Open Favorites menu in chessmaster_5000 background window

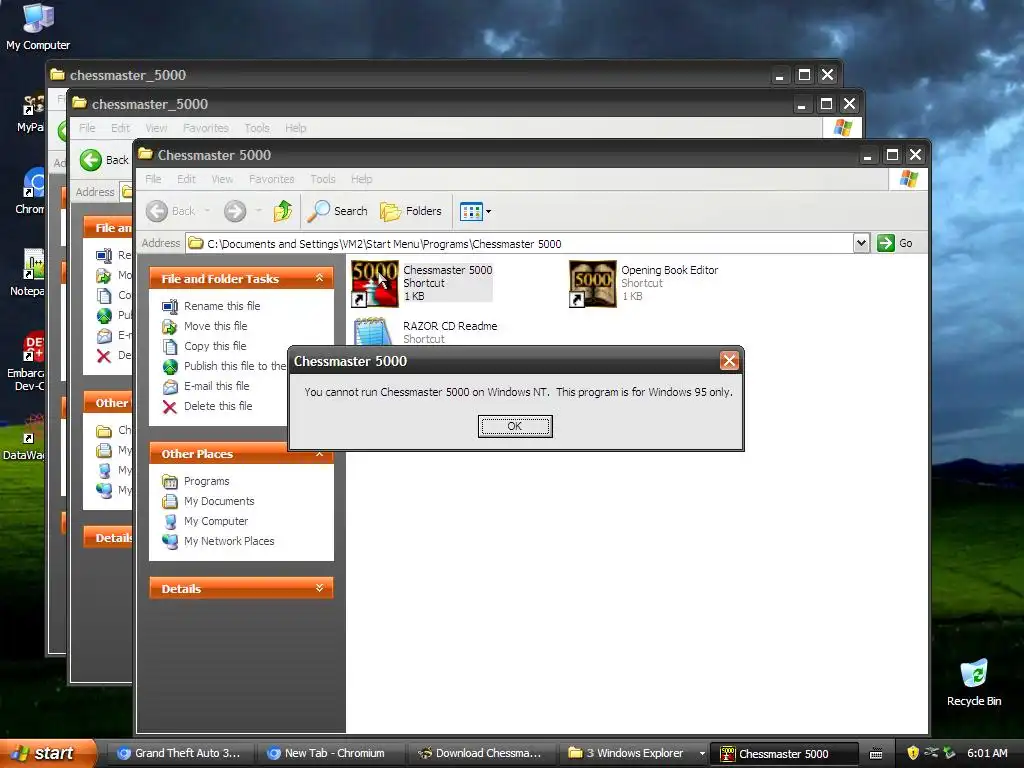tap(206, 128)
